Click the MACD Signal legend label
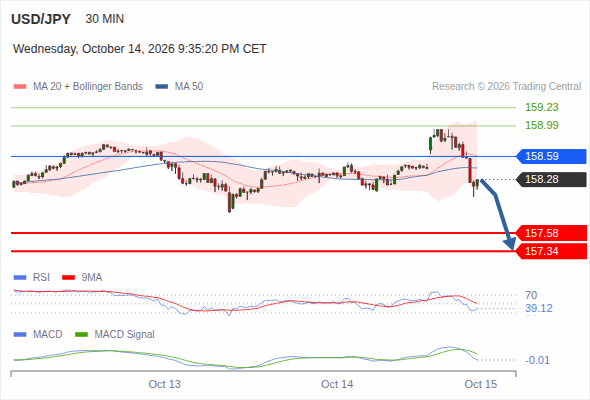This screenshot has height=400, width=590. (x=125, y=335)
